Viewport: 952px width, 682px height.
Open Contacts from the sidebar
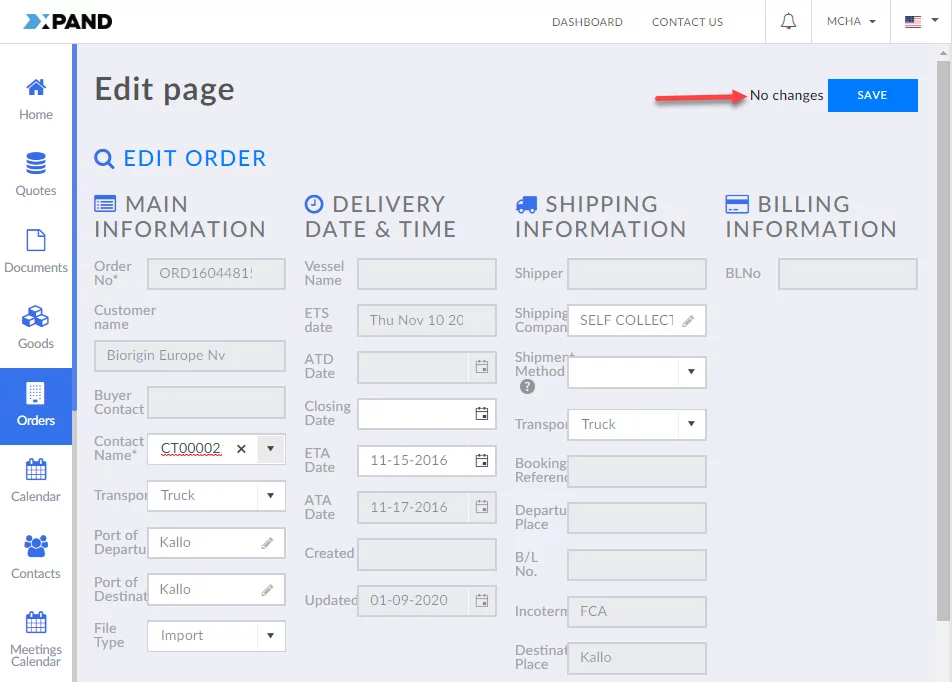coord(36,557)
